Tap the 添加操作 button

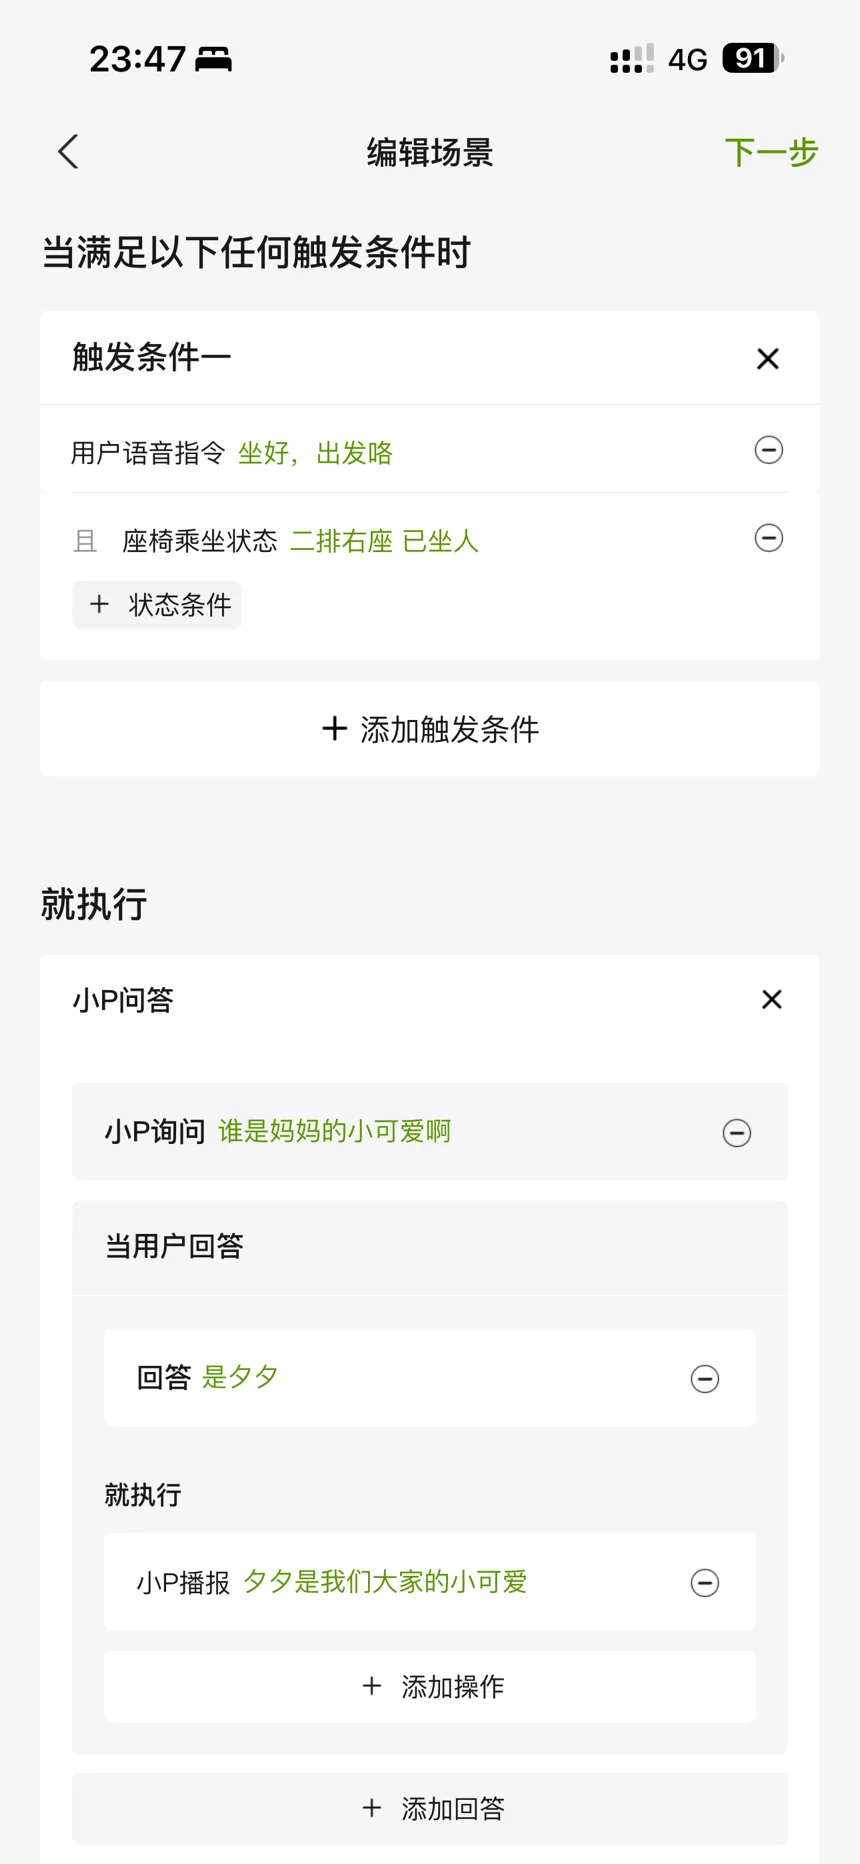click(x=430, y=1687)
